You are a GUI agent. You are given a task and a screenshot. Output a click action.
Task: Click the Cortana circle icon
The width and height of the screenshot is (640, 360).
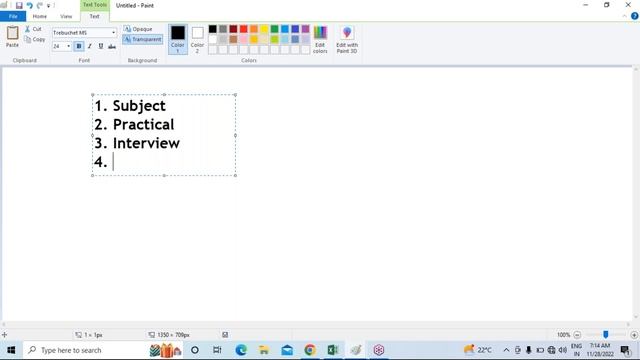pos(195,350)
